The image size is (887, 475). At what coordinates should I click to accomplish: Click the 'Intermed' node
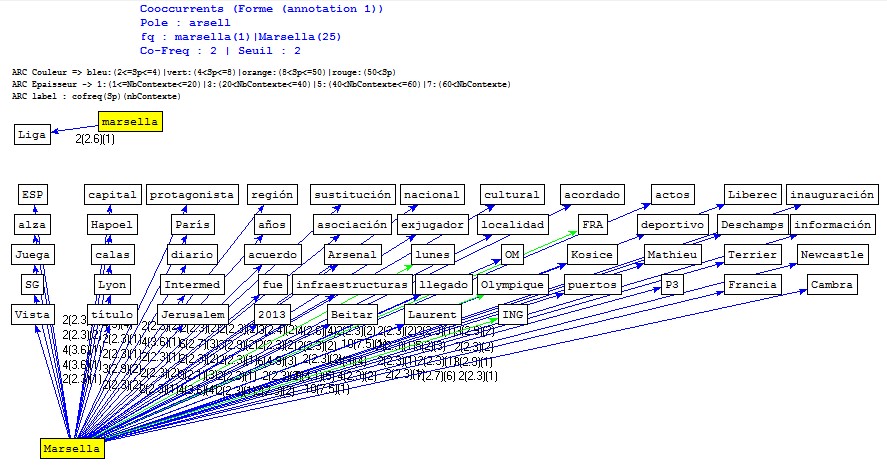tap(192, 284)
